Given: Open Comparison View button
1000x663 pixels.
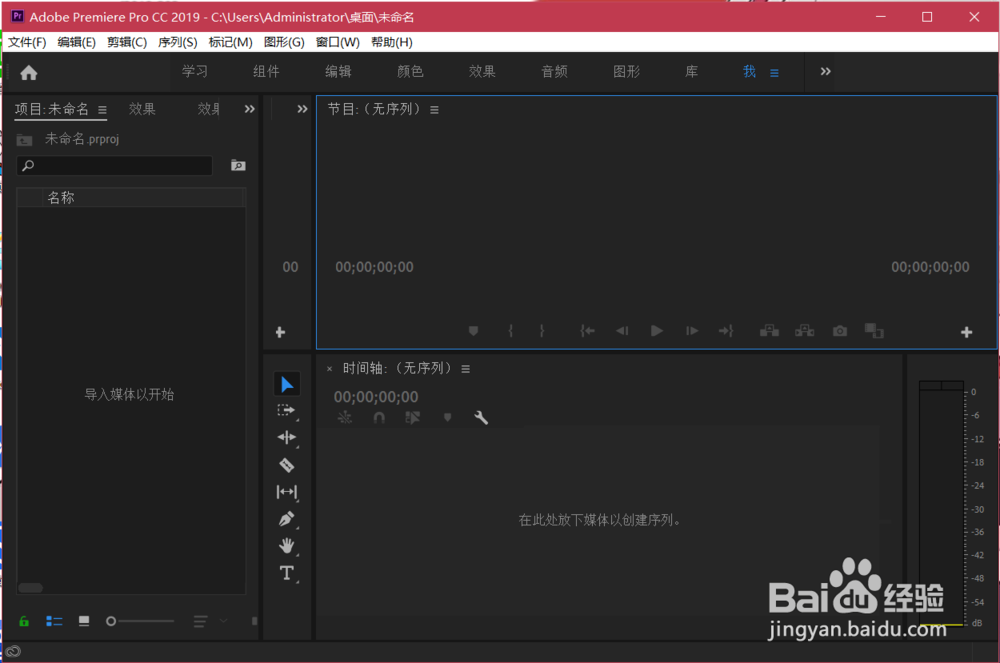Looking at the screenshot, I should pyautogui.click(x=874, y=331).
